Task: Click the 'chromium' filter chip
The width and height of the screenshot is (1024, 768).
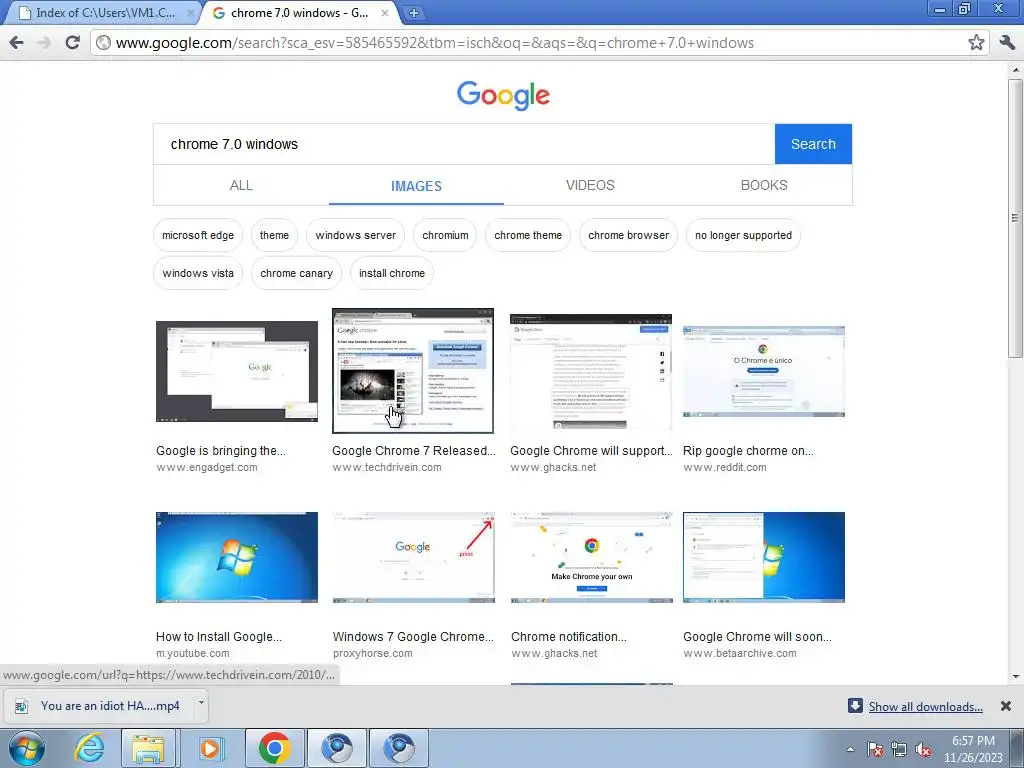Action: (x=445, y=235)
